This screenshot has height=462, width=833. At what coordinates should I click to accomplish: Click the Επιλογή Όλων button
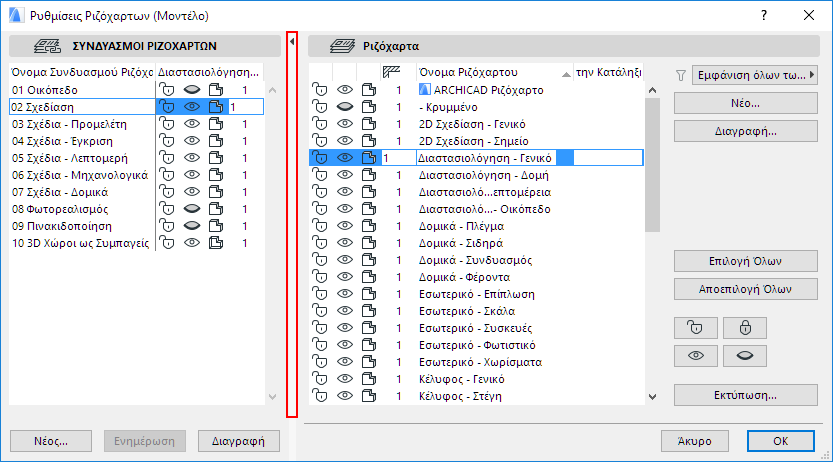point(746,262)
